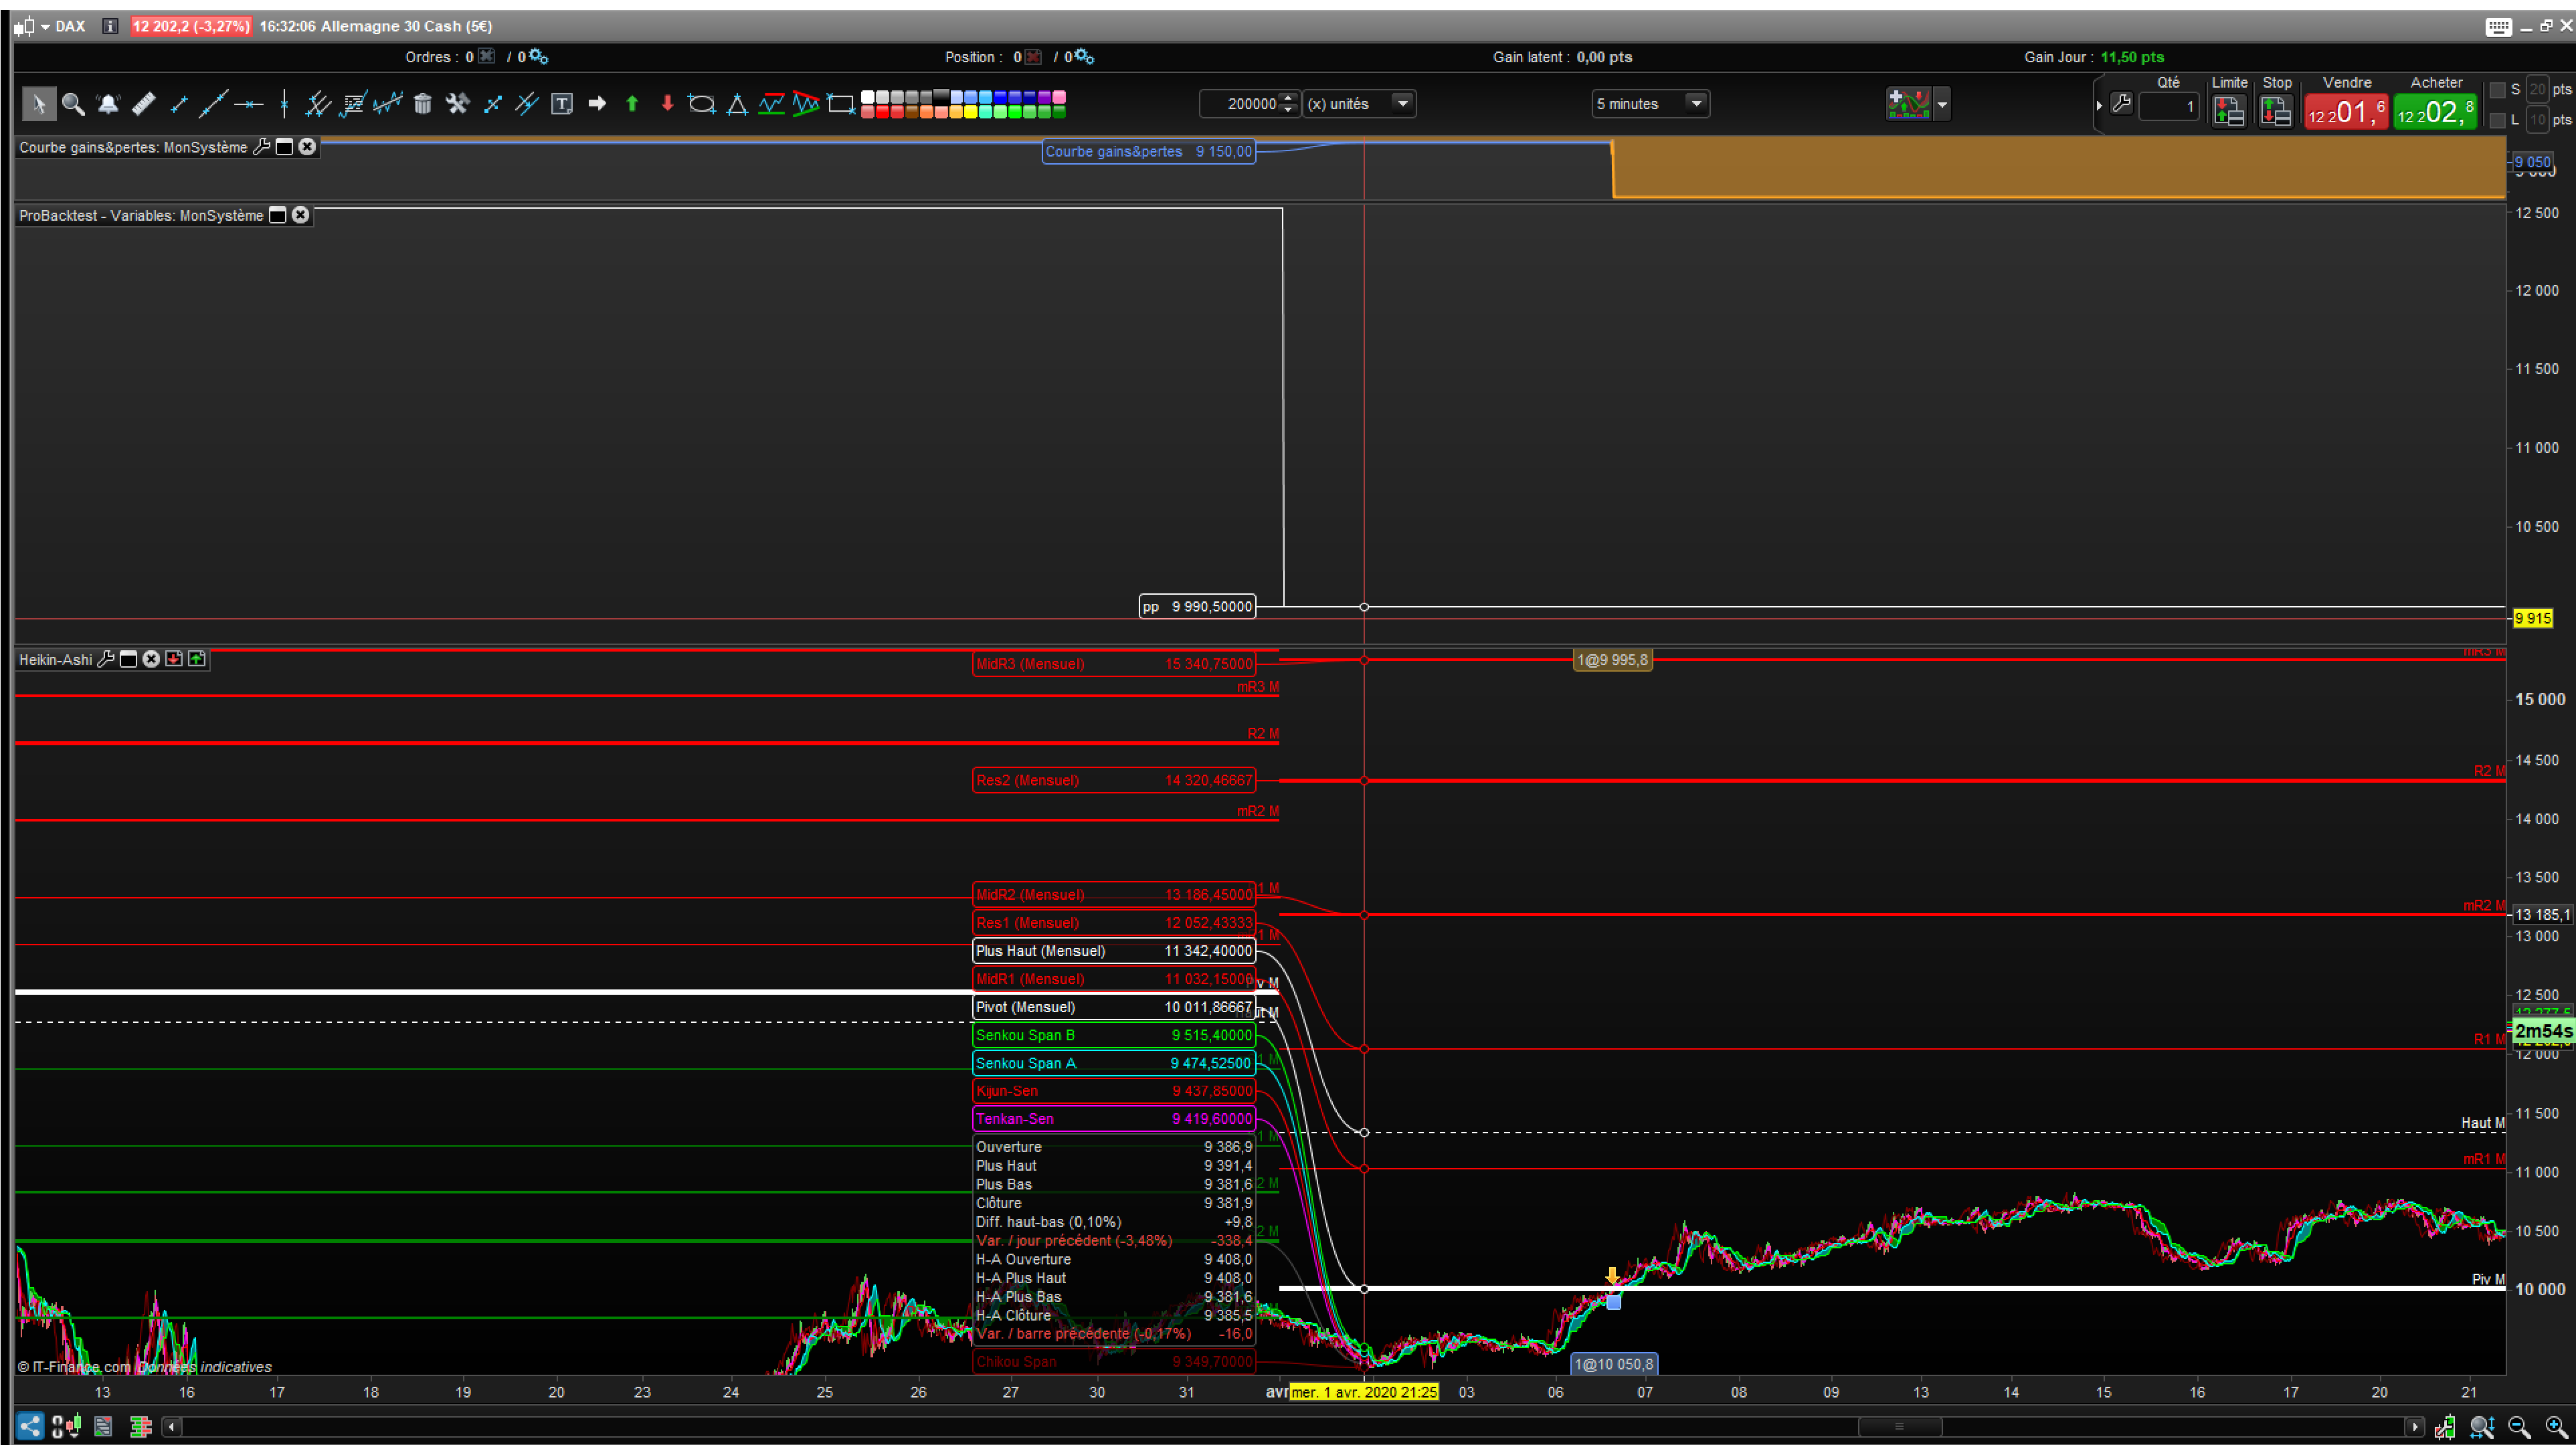
Task: Open the 5 minutes timeframe dropdown
Action: (1695, 103)
